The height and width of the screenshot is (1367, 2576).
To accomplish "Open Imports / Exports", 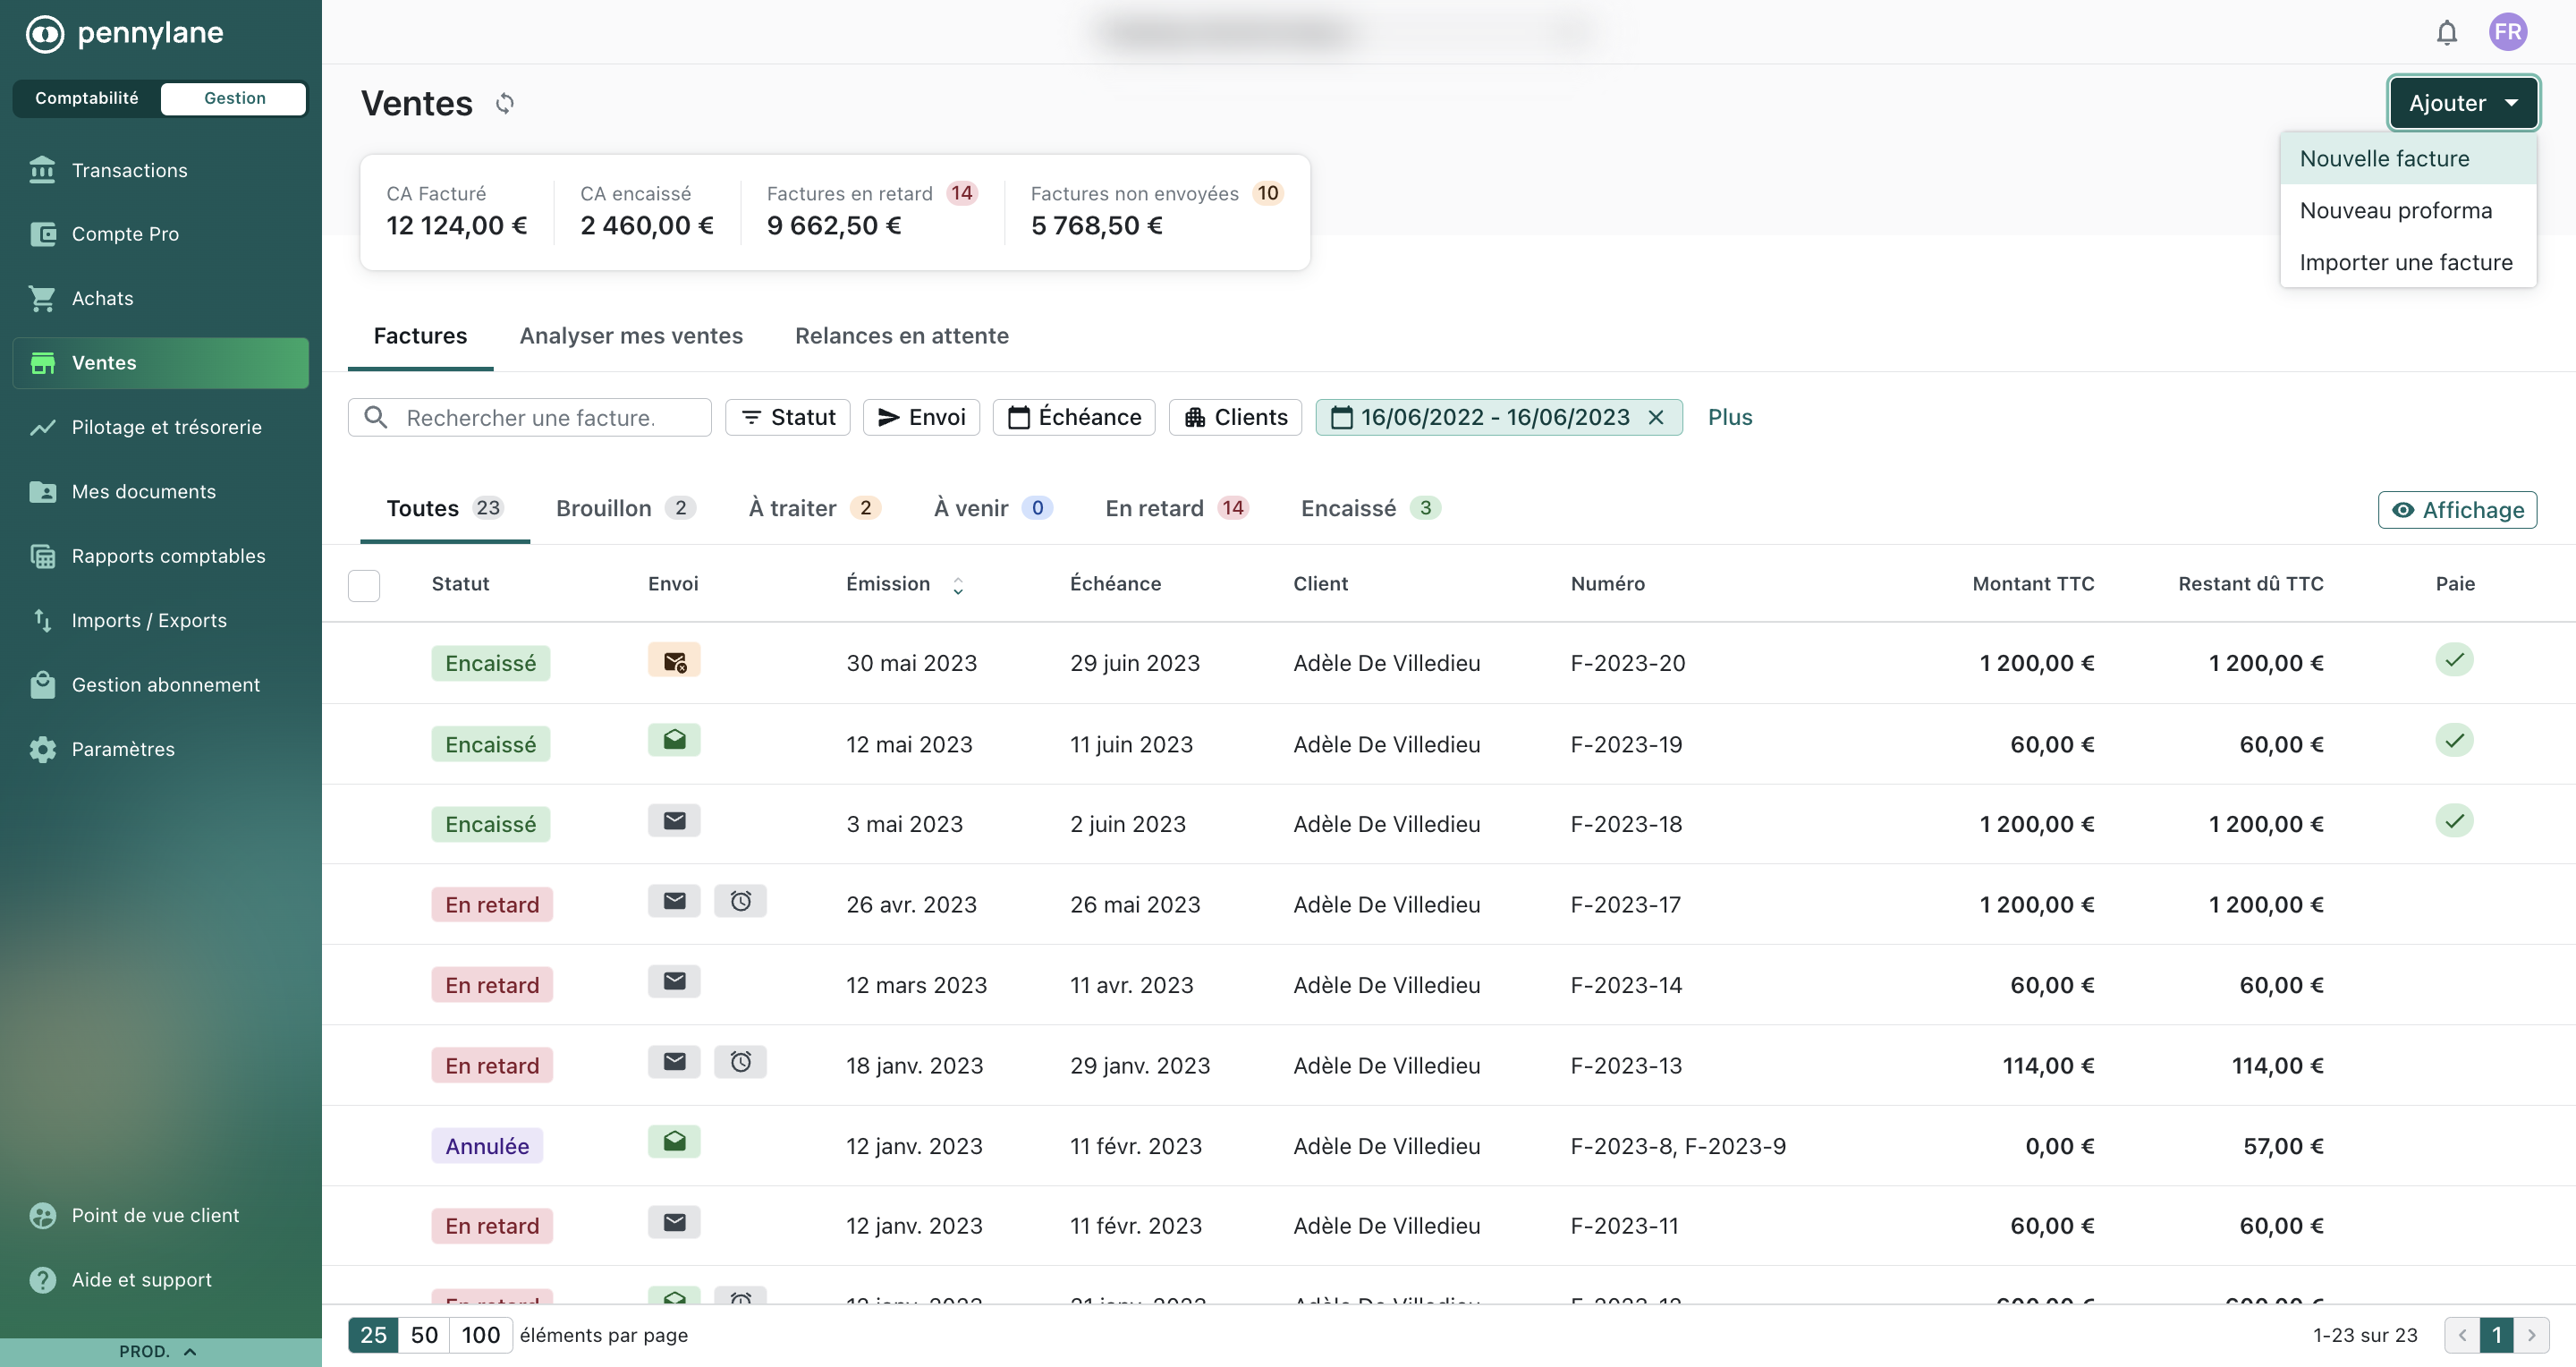I will (x=160, y=620).
